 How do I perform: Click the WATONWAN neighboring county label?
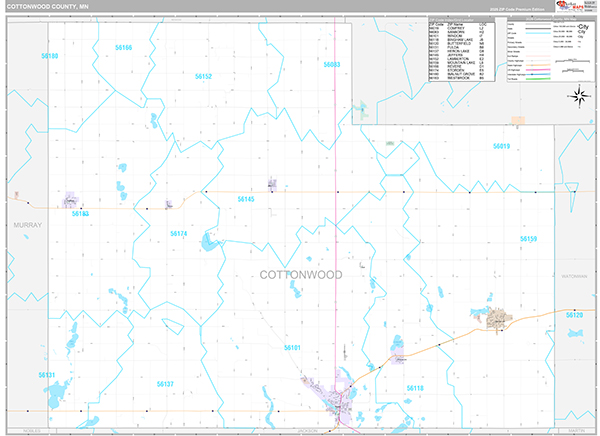[x=577, y=274]
